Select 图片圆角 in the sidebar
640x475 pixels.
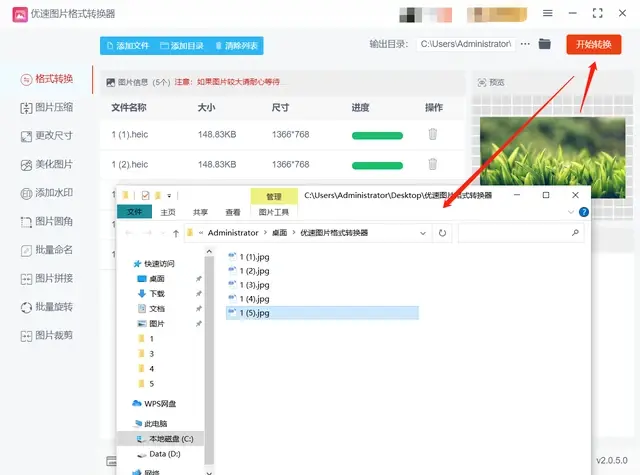tap(47, 221)
